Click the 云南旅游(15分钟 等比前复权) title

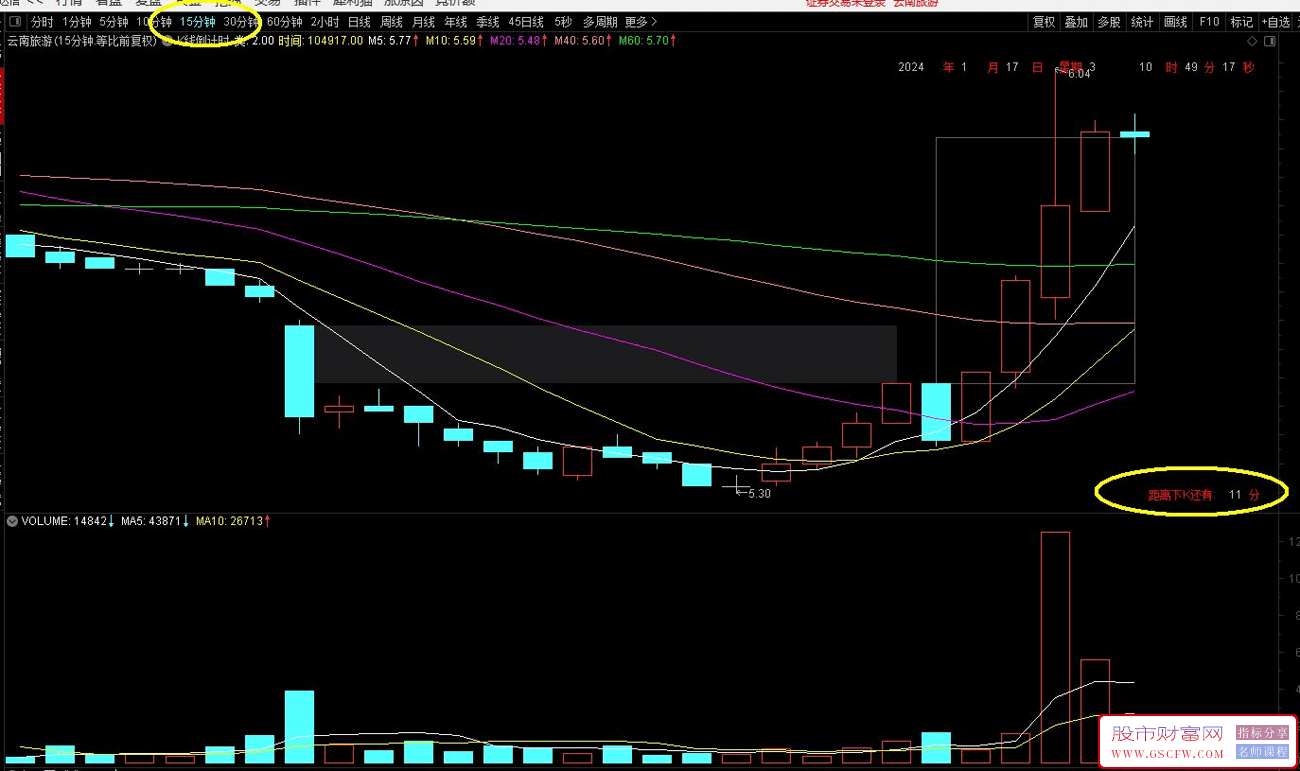[x=81, y=41]
